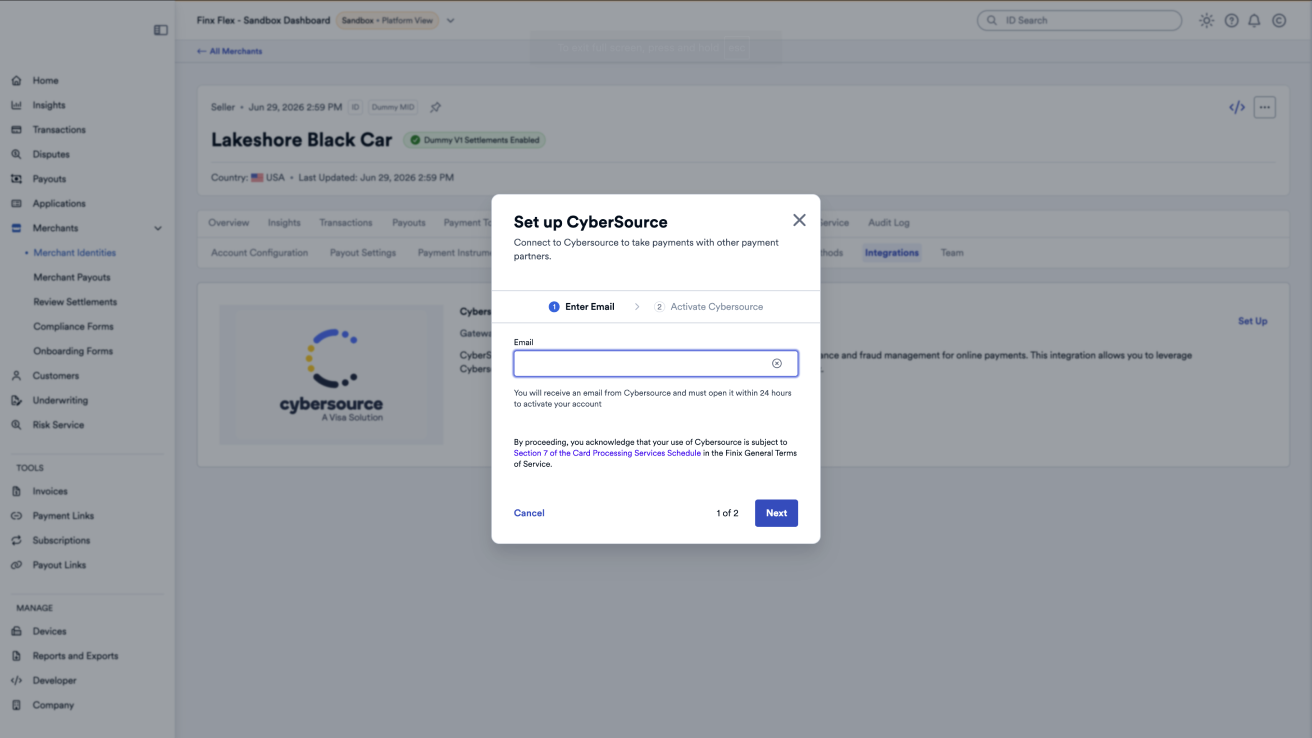The width and height of the screenshot is (1312, 738).
Task: Open Review Settlements in the sidebar
Action: 75,302
